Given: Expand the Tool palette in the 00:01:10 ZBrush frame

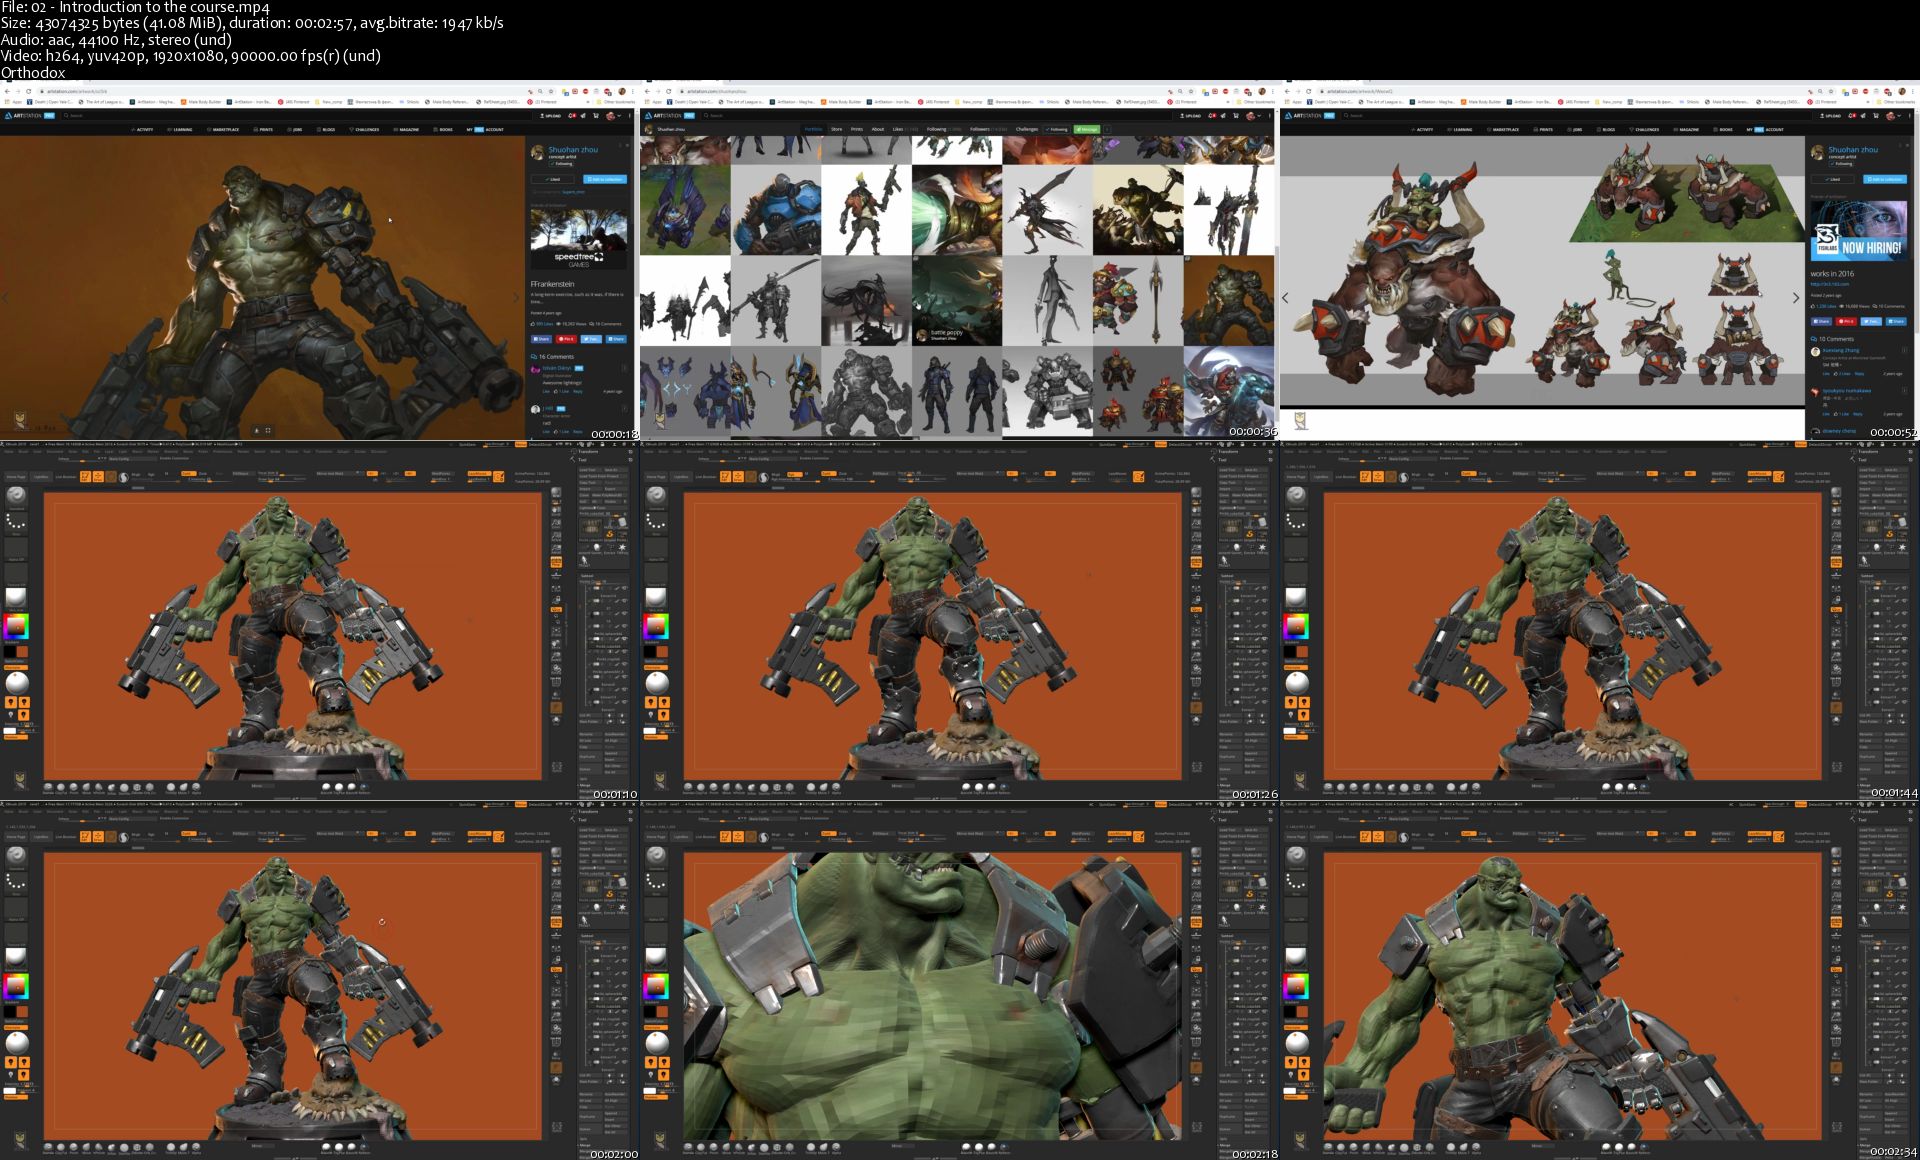Looking at the screenshot, I should (582, 460).
